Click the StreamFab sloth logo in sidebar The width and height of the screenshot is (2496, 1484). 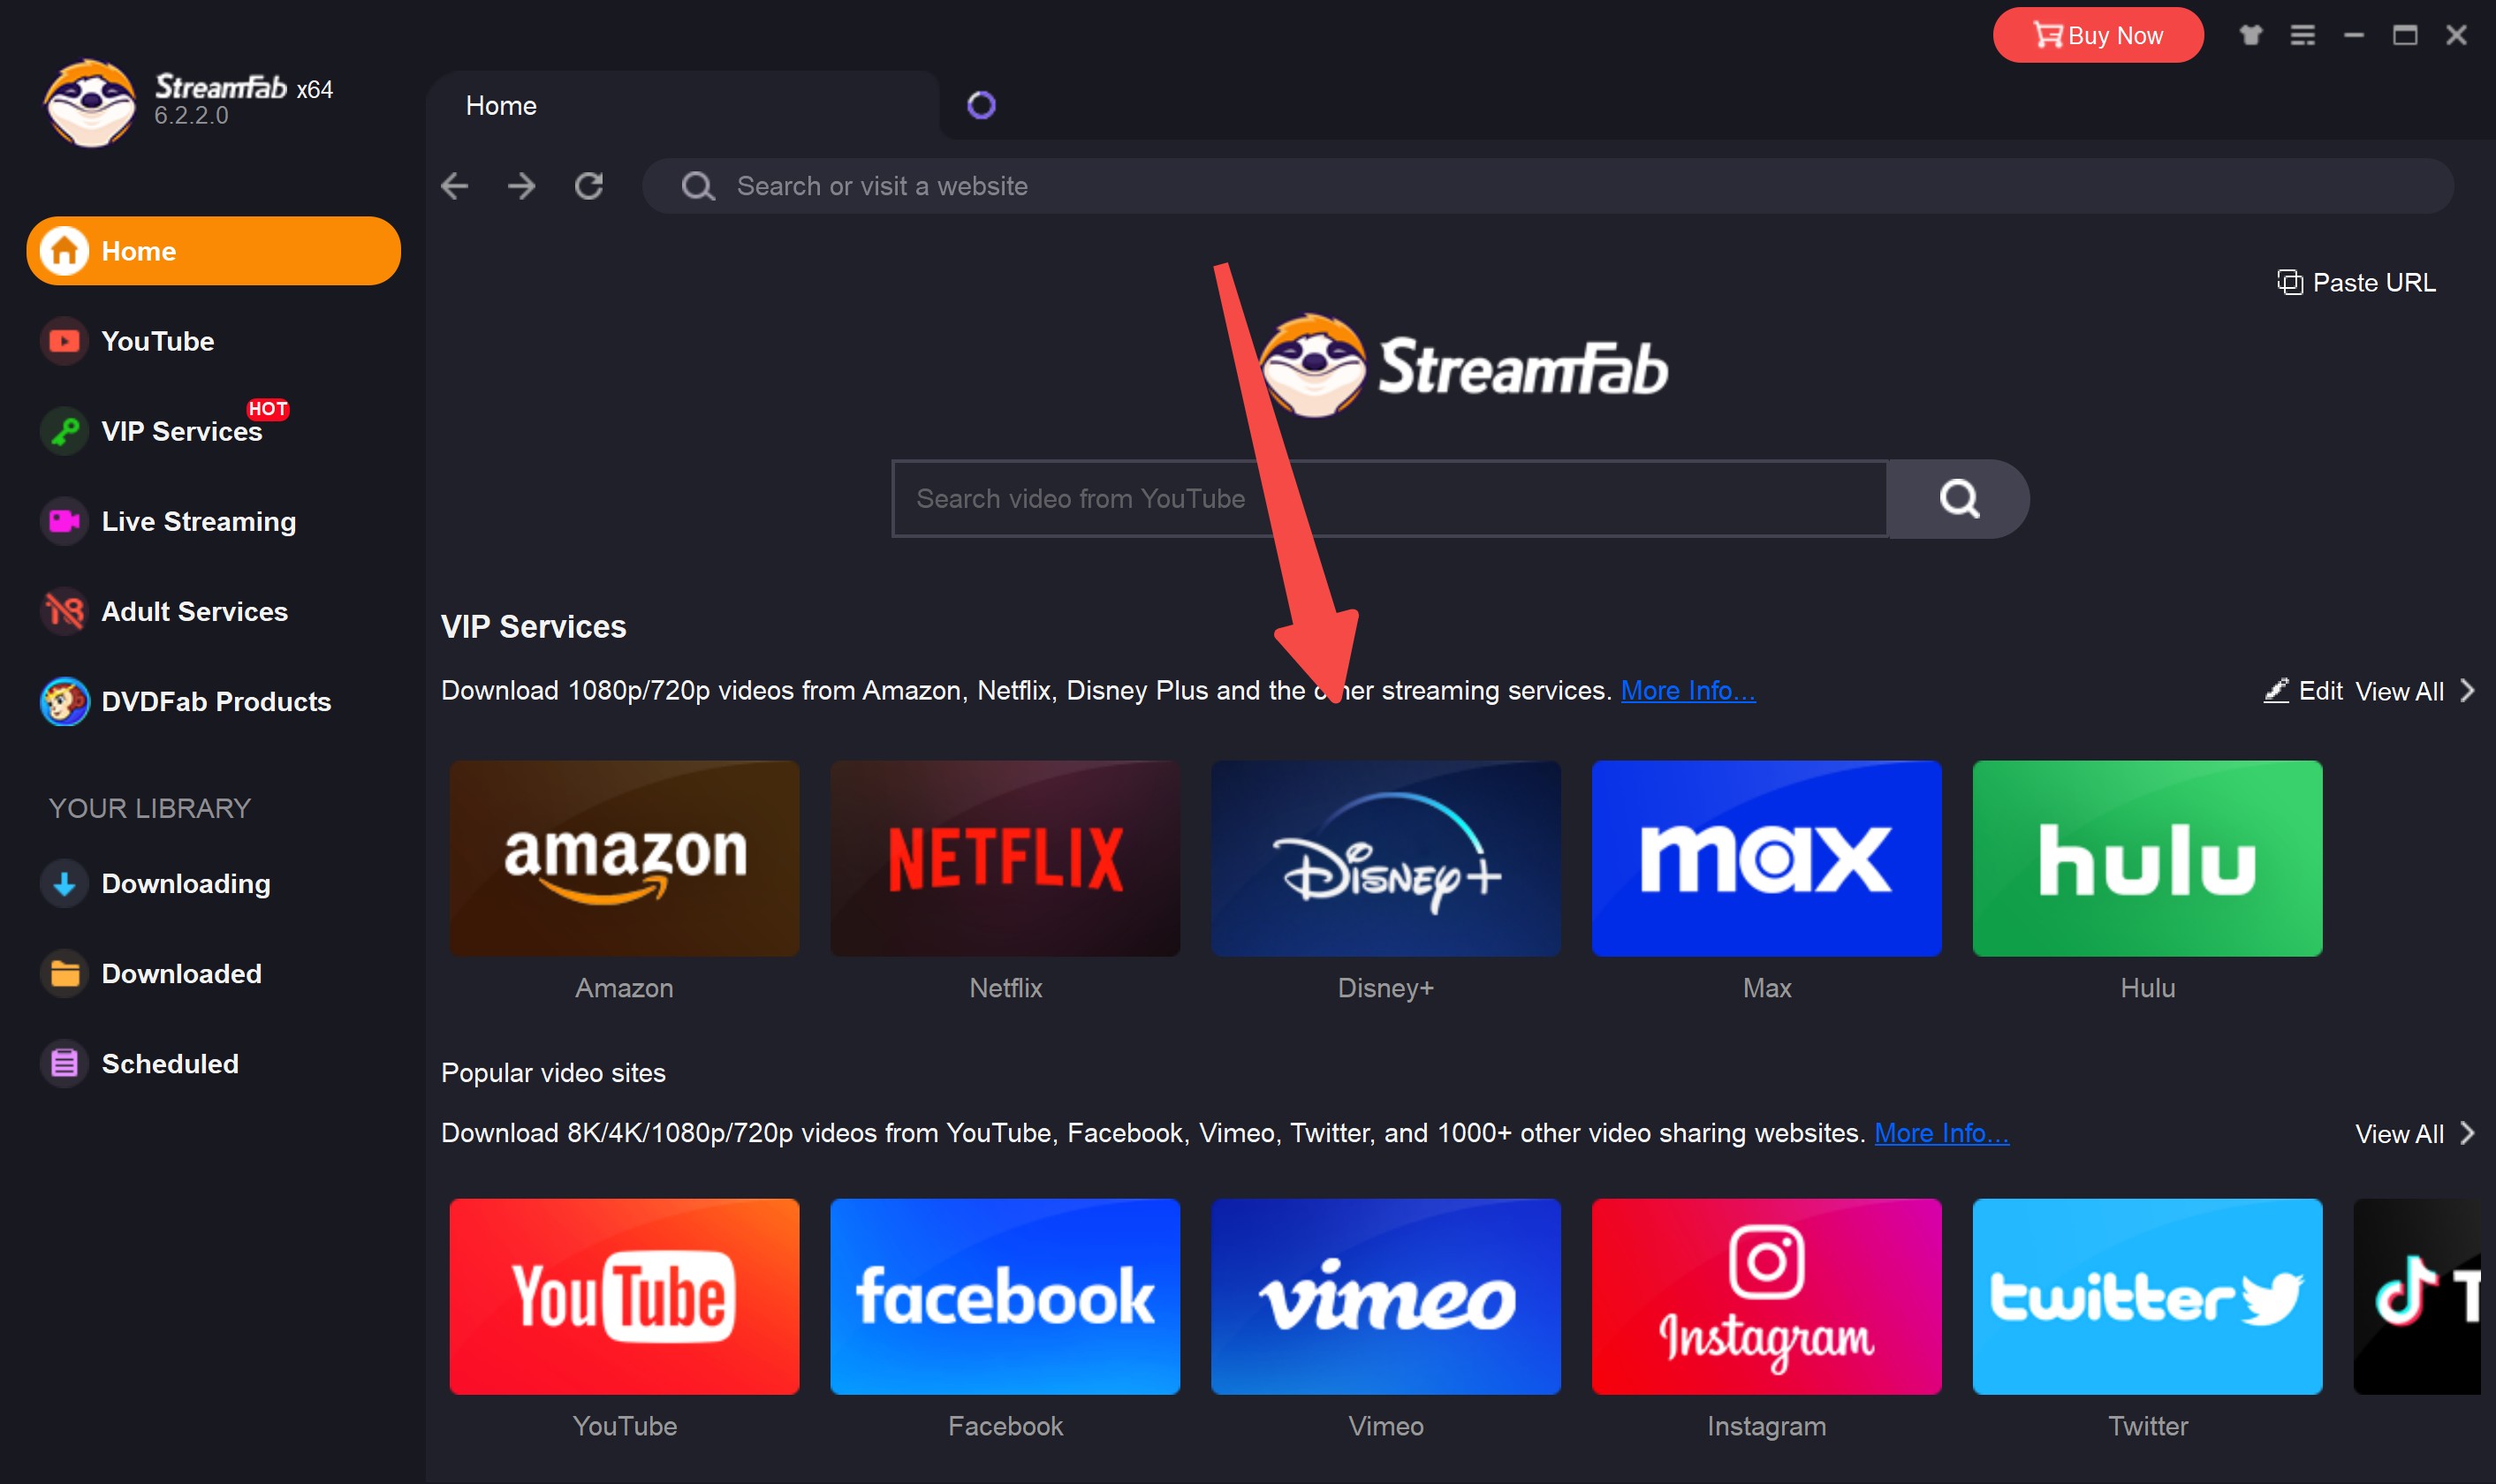pyautogui.click(x=90, y=103)
